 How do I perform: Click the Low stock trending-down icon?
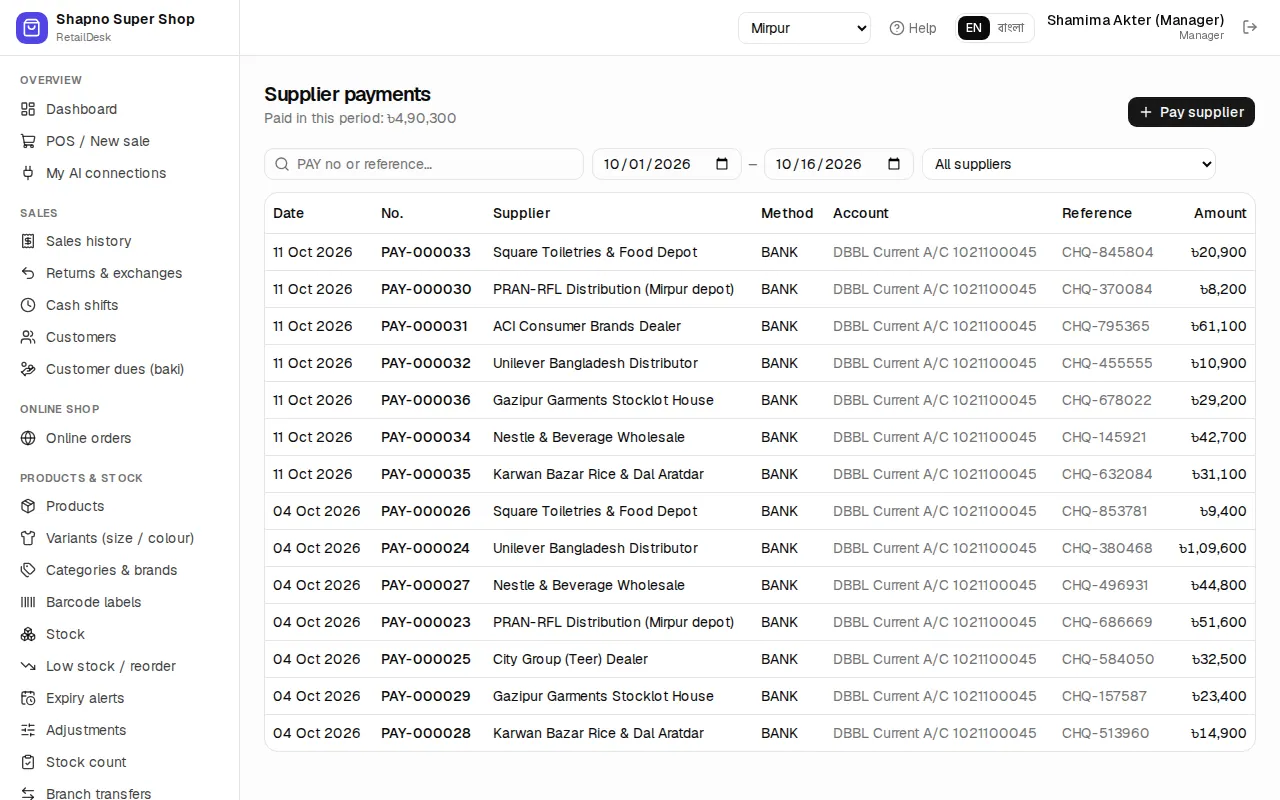[28, 666]
